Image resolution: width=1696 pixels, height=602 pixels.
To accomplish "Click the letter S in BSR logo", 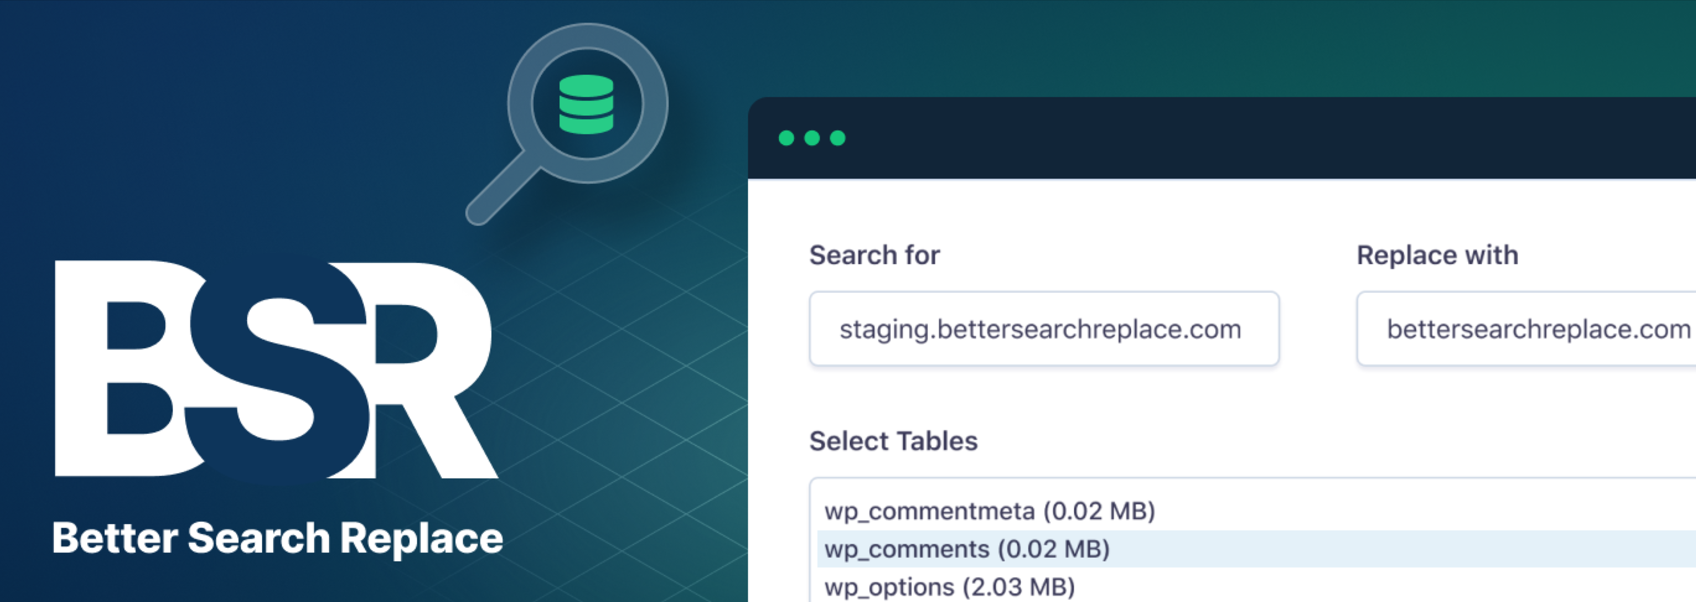I will point(280,369).
